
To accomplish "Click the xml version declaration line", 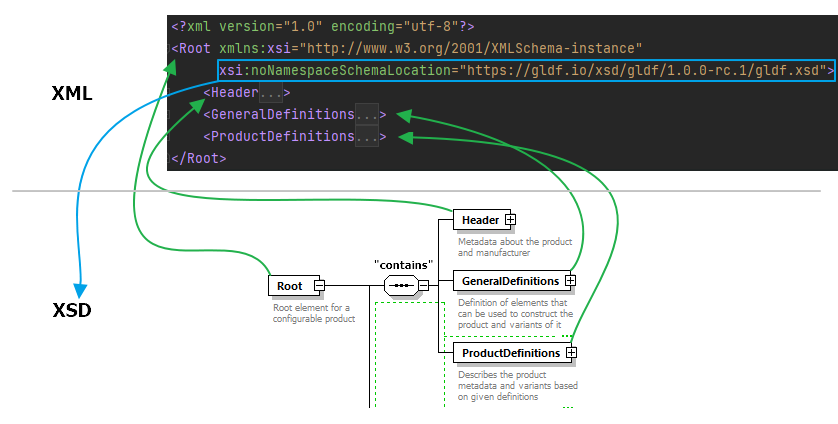I will [323, 26].
